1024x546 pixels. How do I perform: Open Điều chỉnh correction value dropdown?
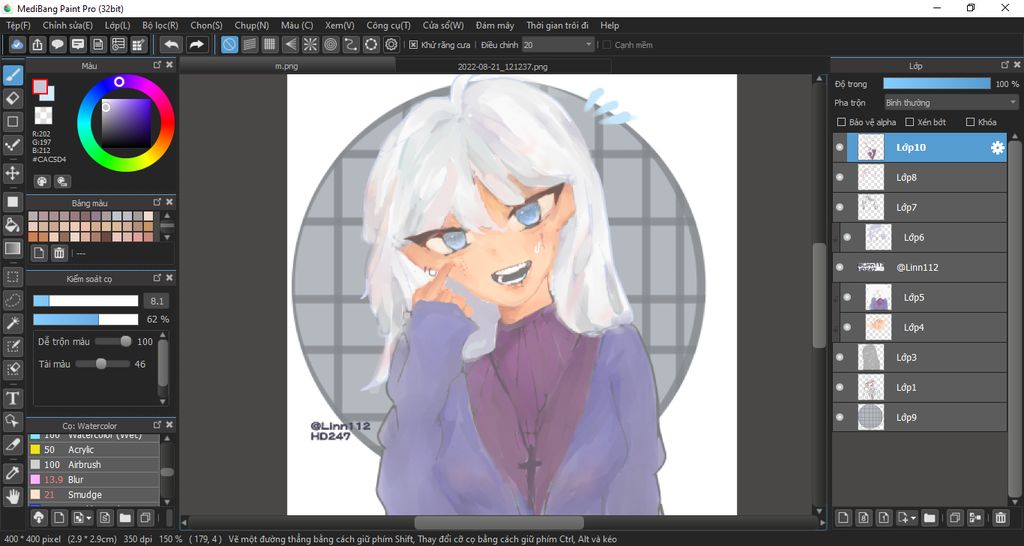tap(558, 45)
